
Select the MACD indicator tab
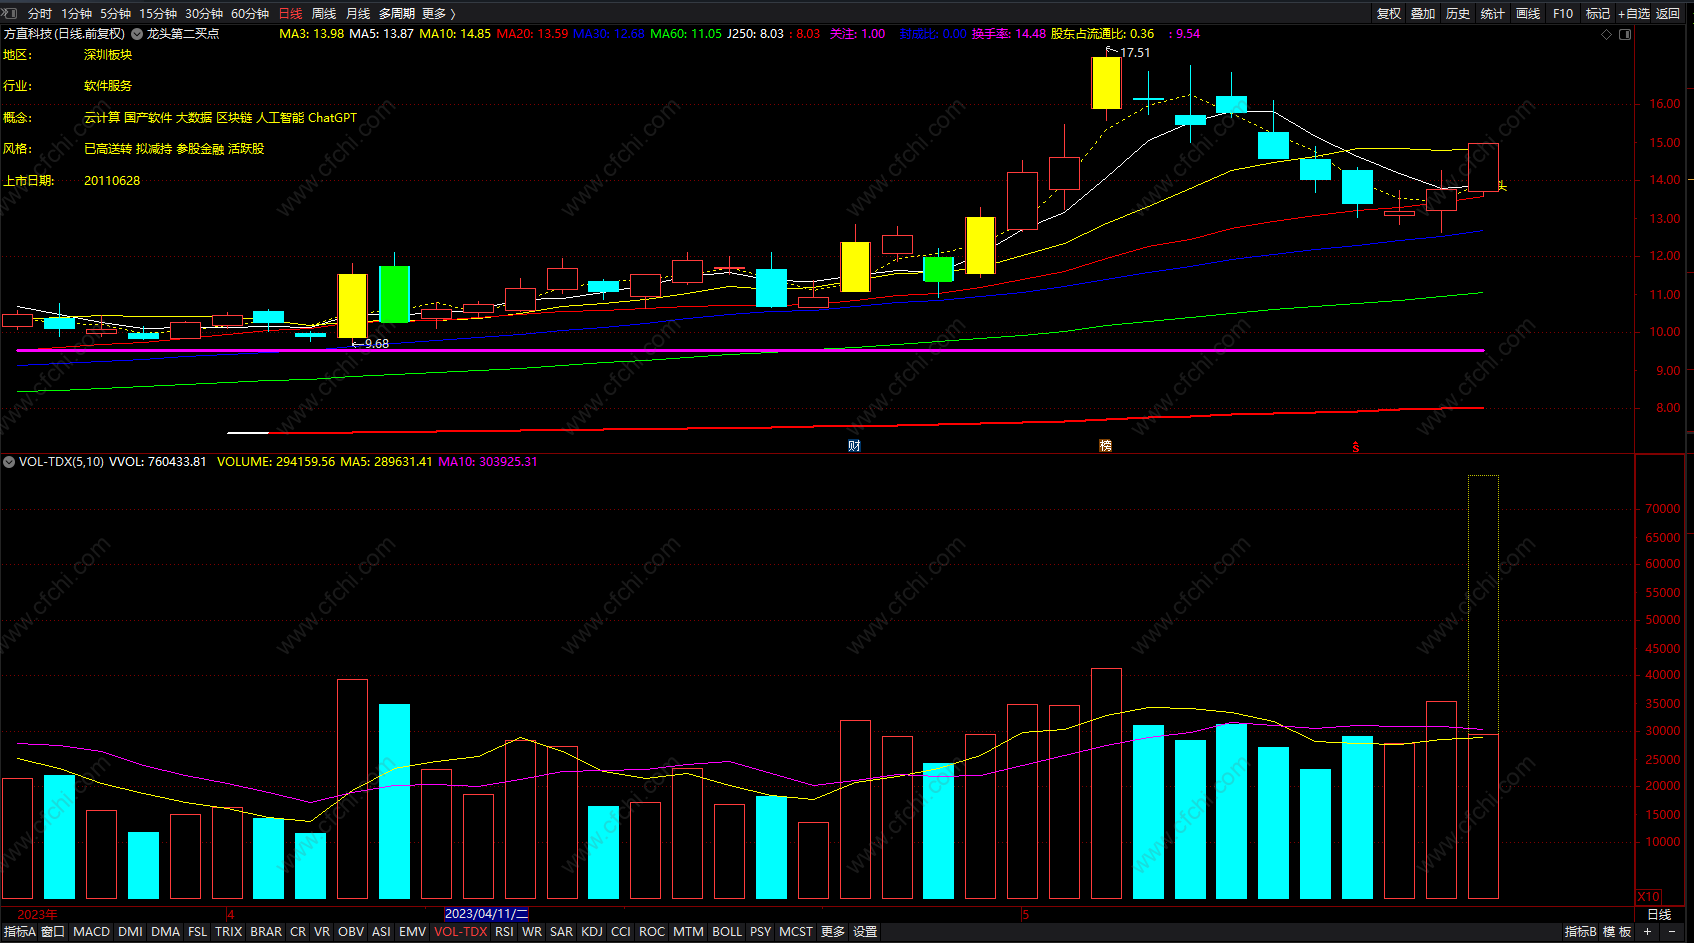(91, 931)
